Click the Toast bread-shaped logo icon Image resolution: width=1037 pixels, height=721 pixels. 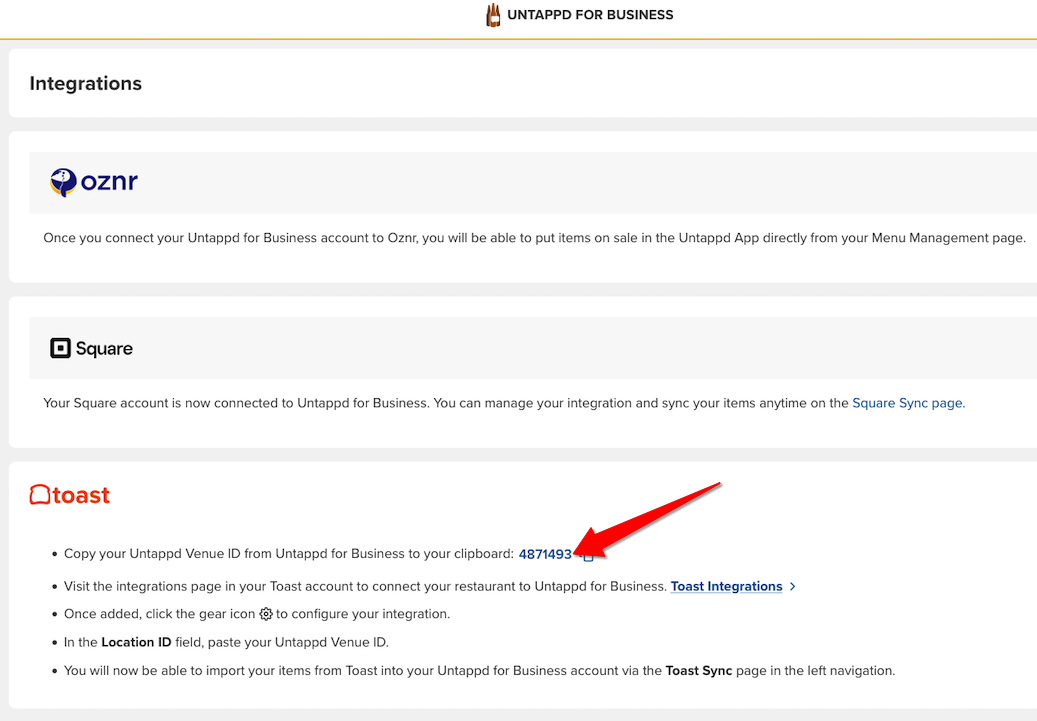[40, 495]
